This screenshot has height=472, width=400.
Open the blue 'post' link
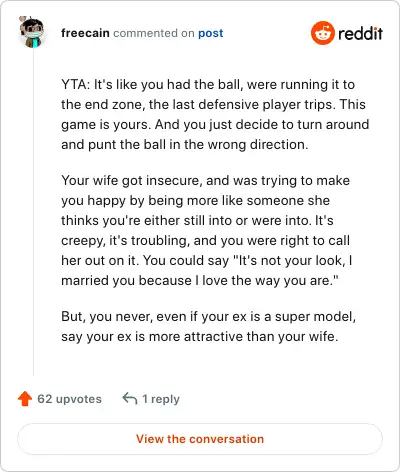tap(211, 33)
